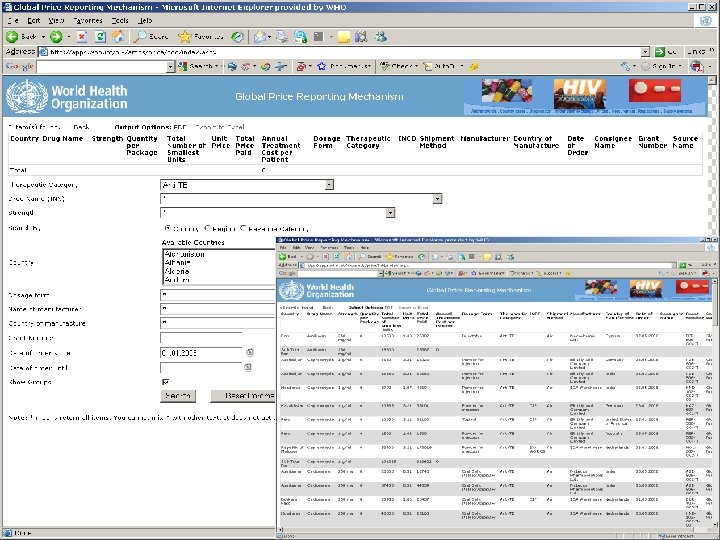This screenshot has height=540, width=720.
Task: Expand the Strength dropdown arrow
Action: [390, 213]
